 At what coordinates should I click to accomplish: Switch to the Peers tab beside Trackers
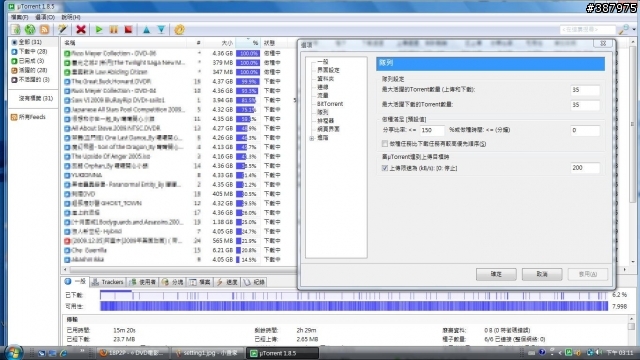[143, 282]
